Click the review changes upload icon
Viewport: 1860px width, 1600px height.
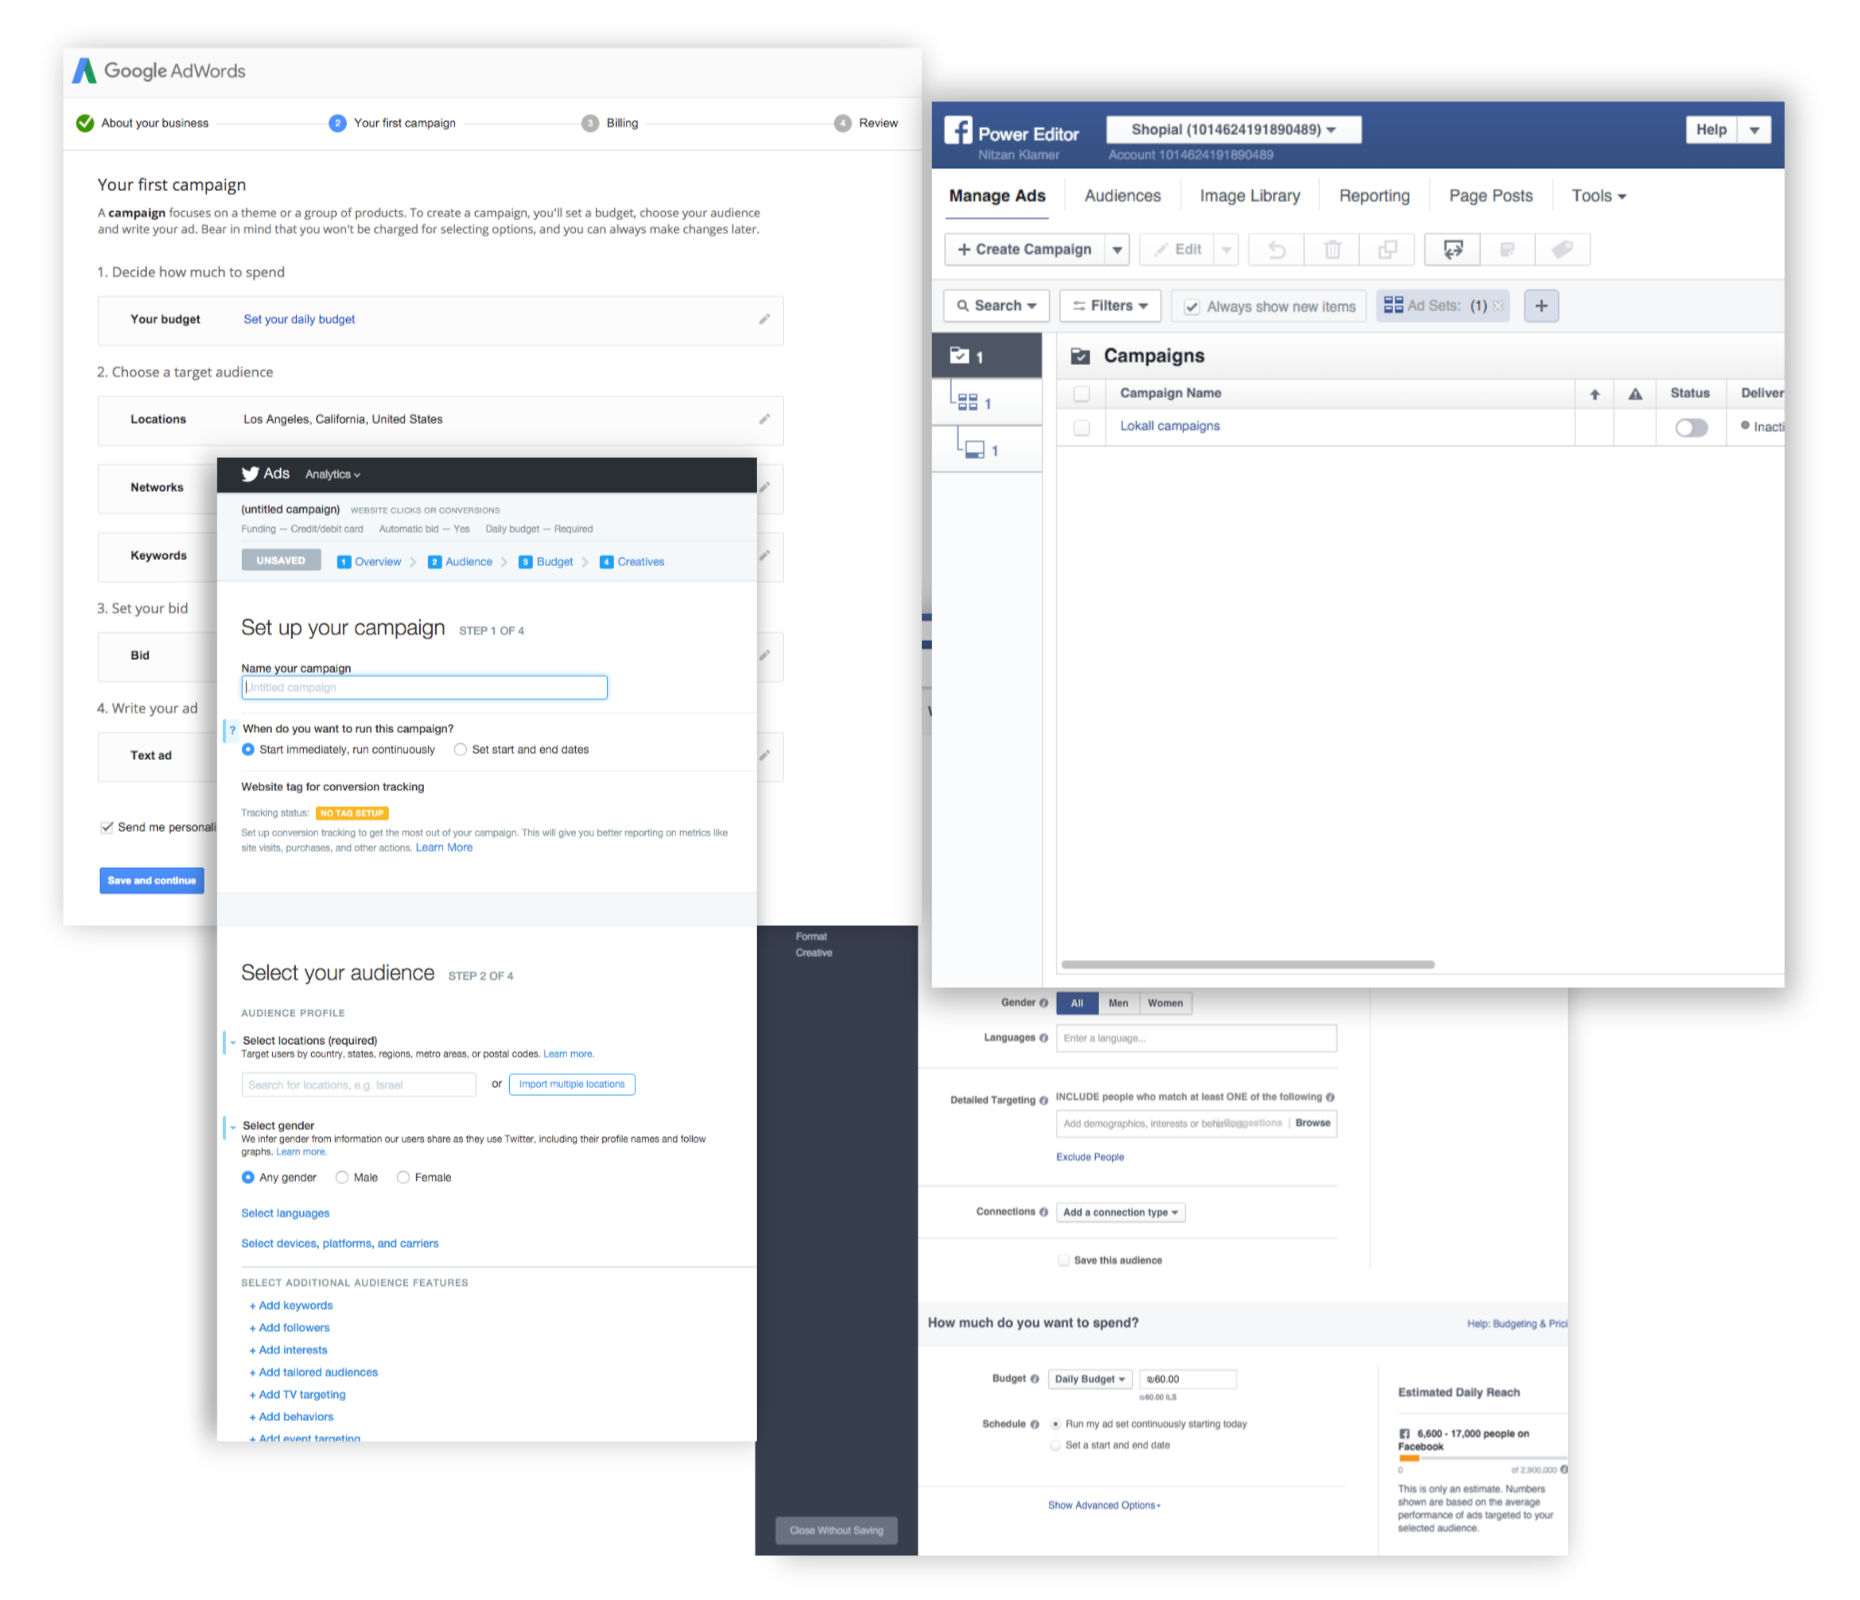1452,250
